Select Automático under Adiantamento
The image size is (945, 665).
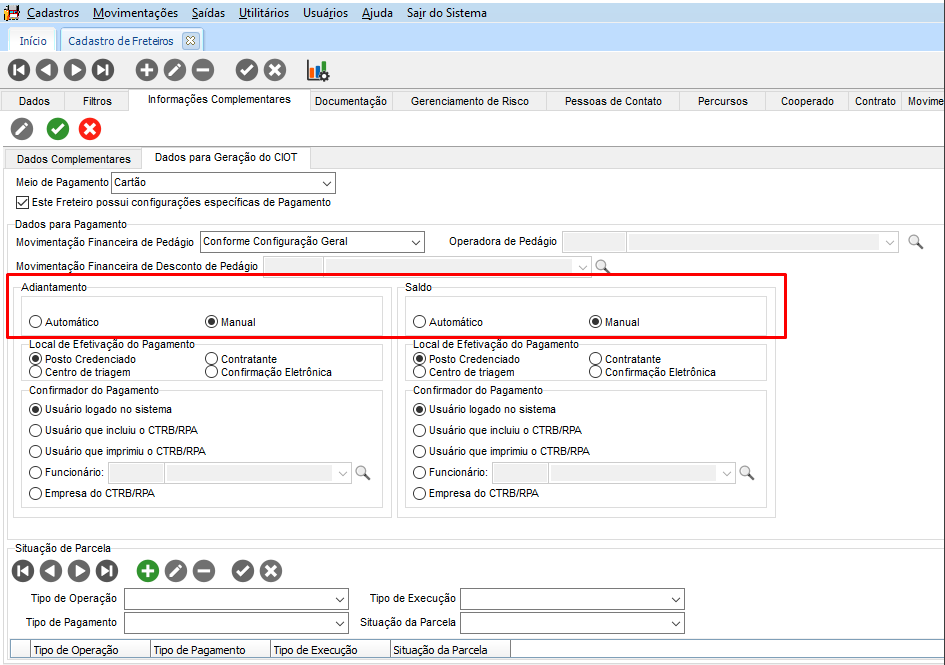click(x=36, y=322)
